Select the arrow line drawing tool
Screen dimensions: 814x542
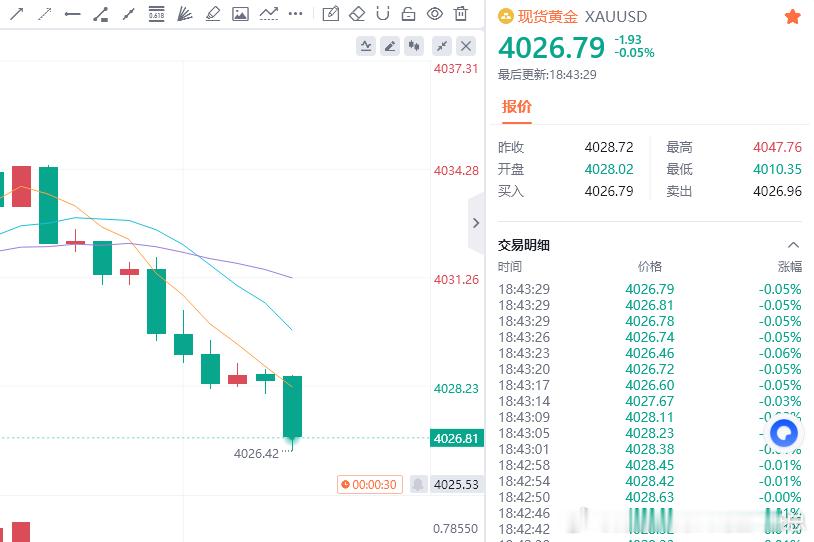click(17, 14)
